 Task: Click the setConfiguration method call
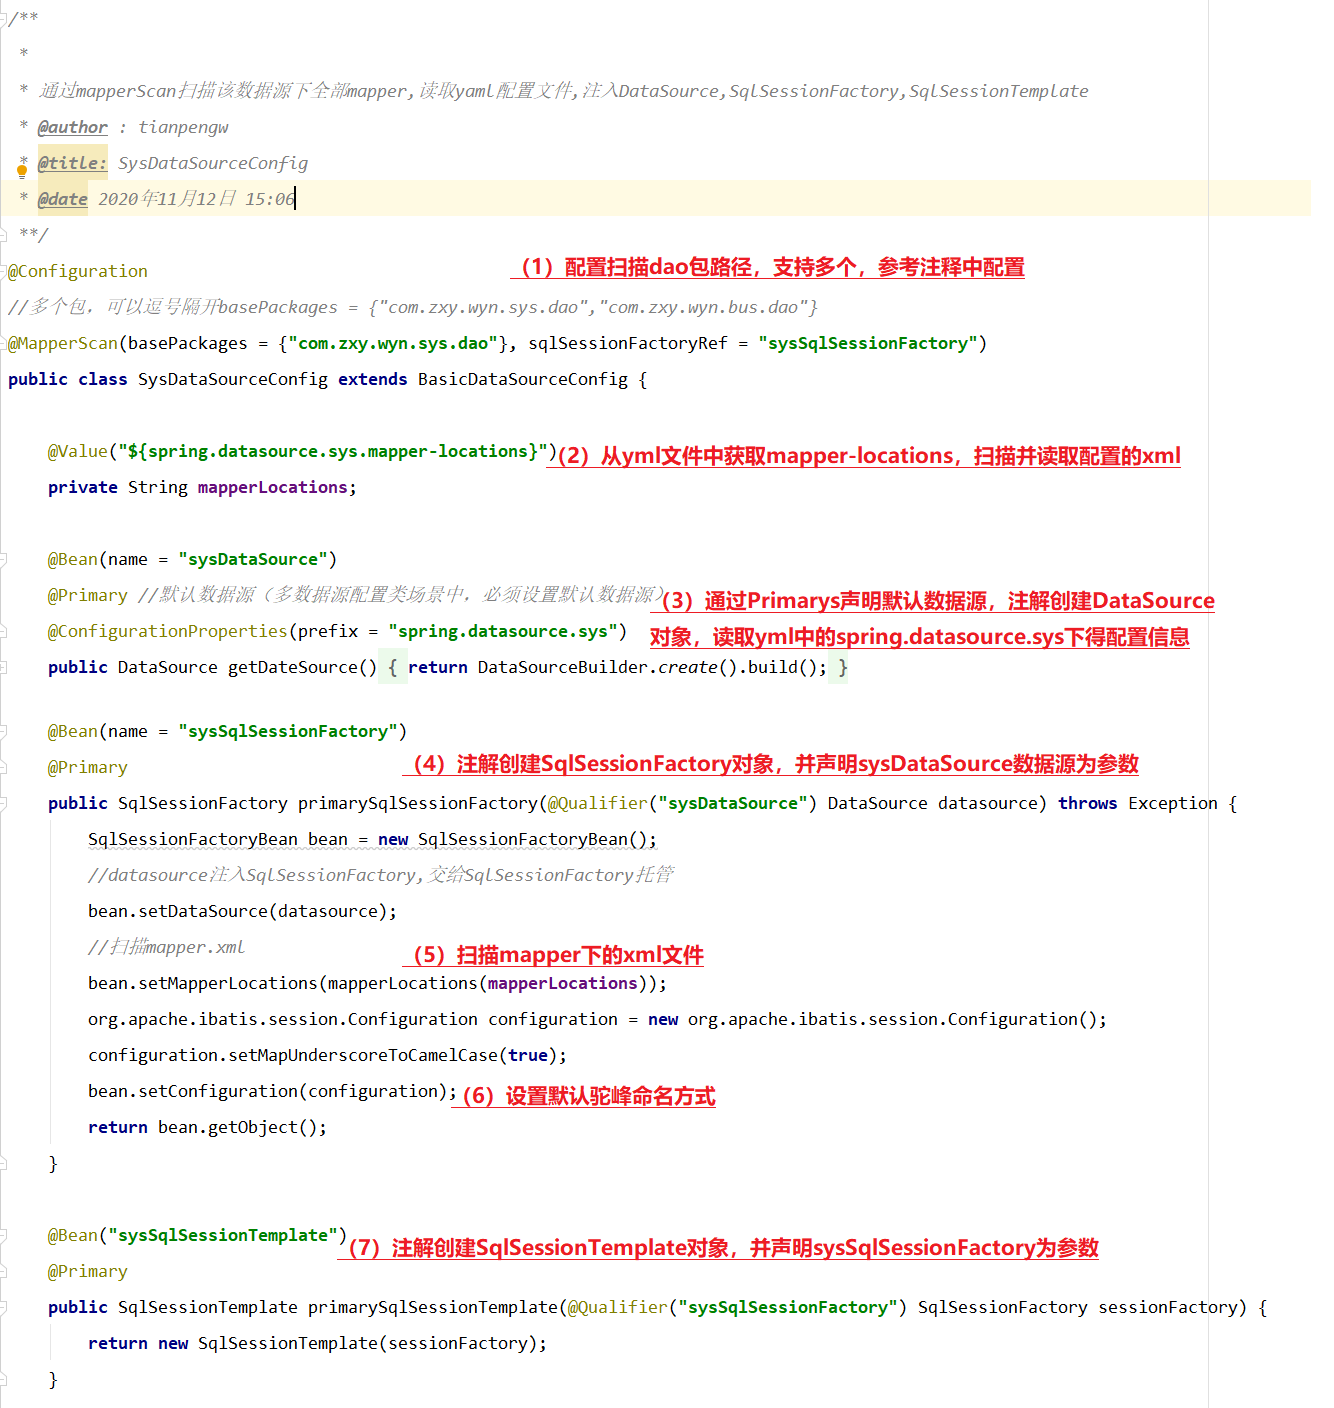coord(218,1091)
